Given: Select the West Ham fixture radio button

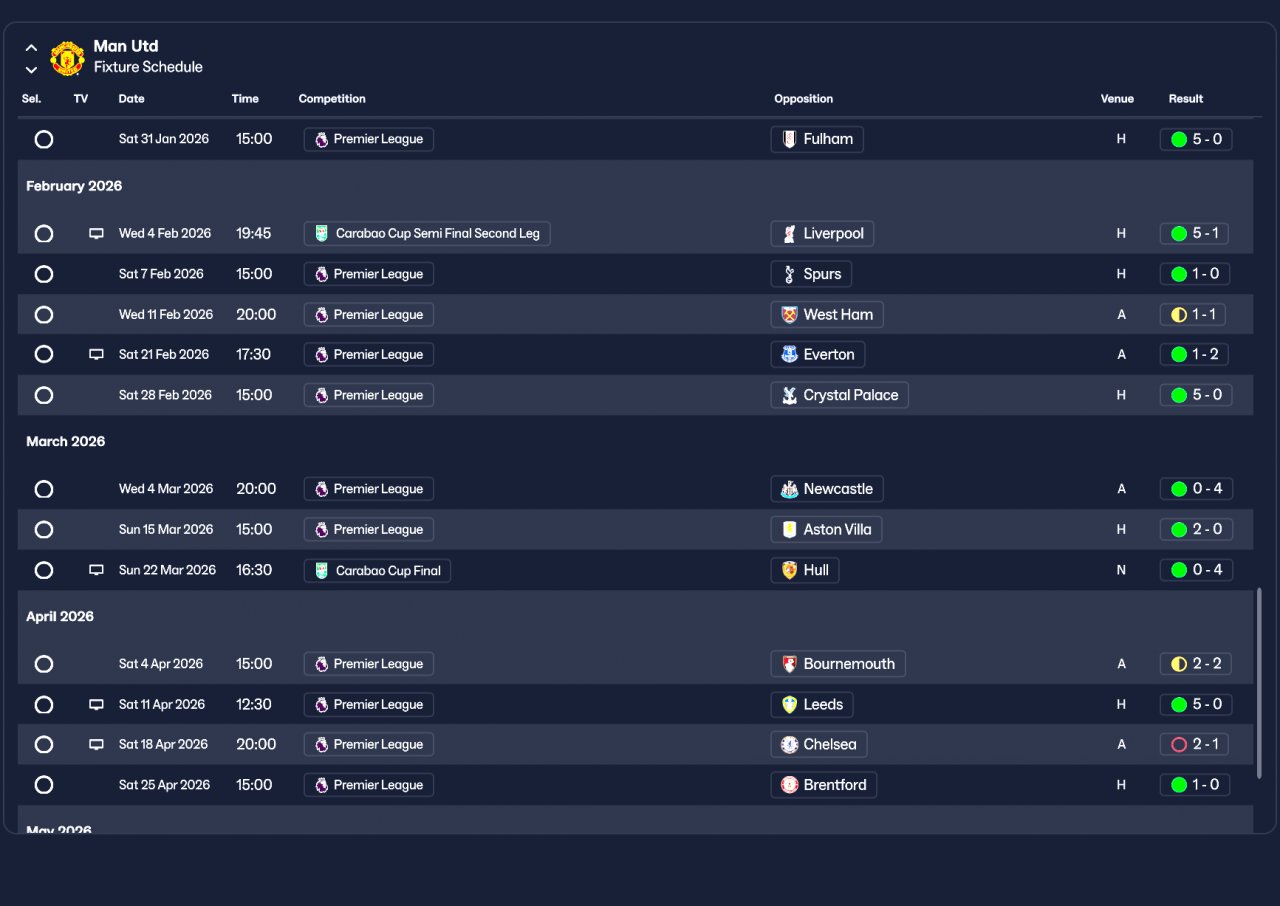Looking at the screenshot, I should pyautogui.click(x=44, y=314).
